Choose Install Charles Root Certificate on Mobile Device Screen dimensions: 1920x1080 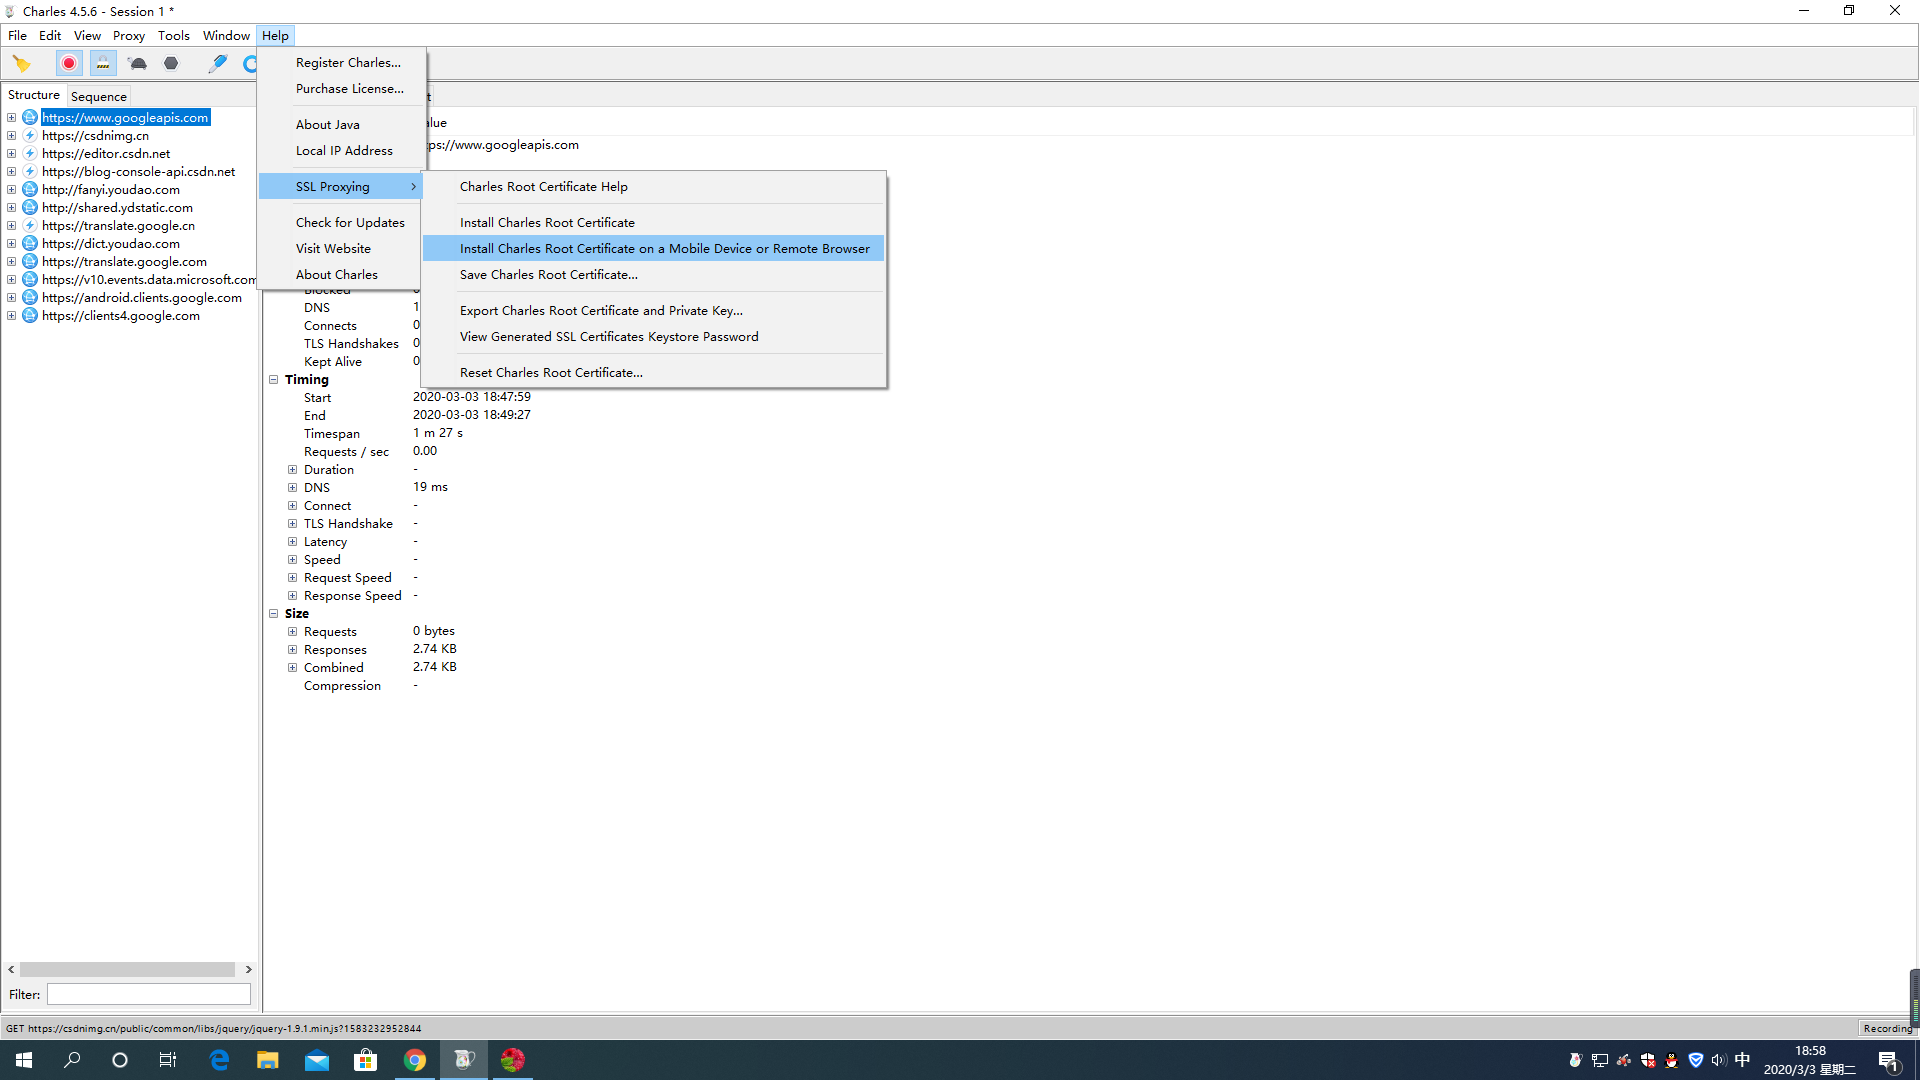pyautogui.click(x=653, y=249)
